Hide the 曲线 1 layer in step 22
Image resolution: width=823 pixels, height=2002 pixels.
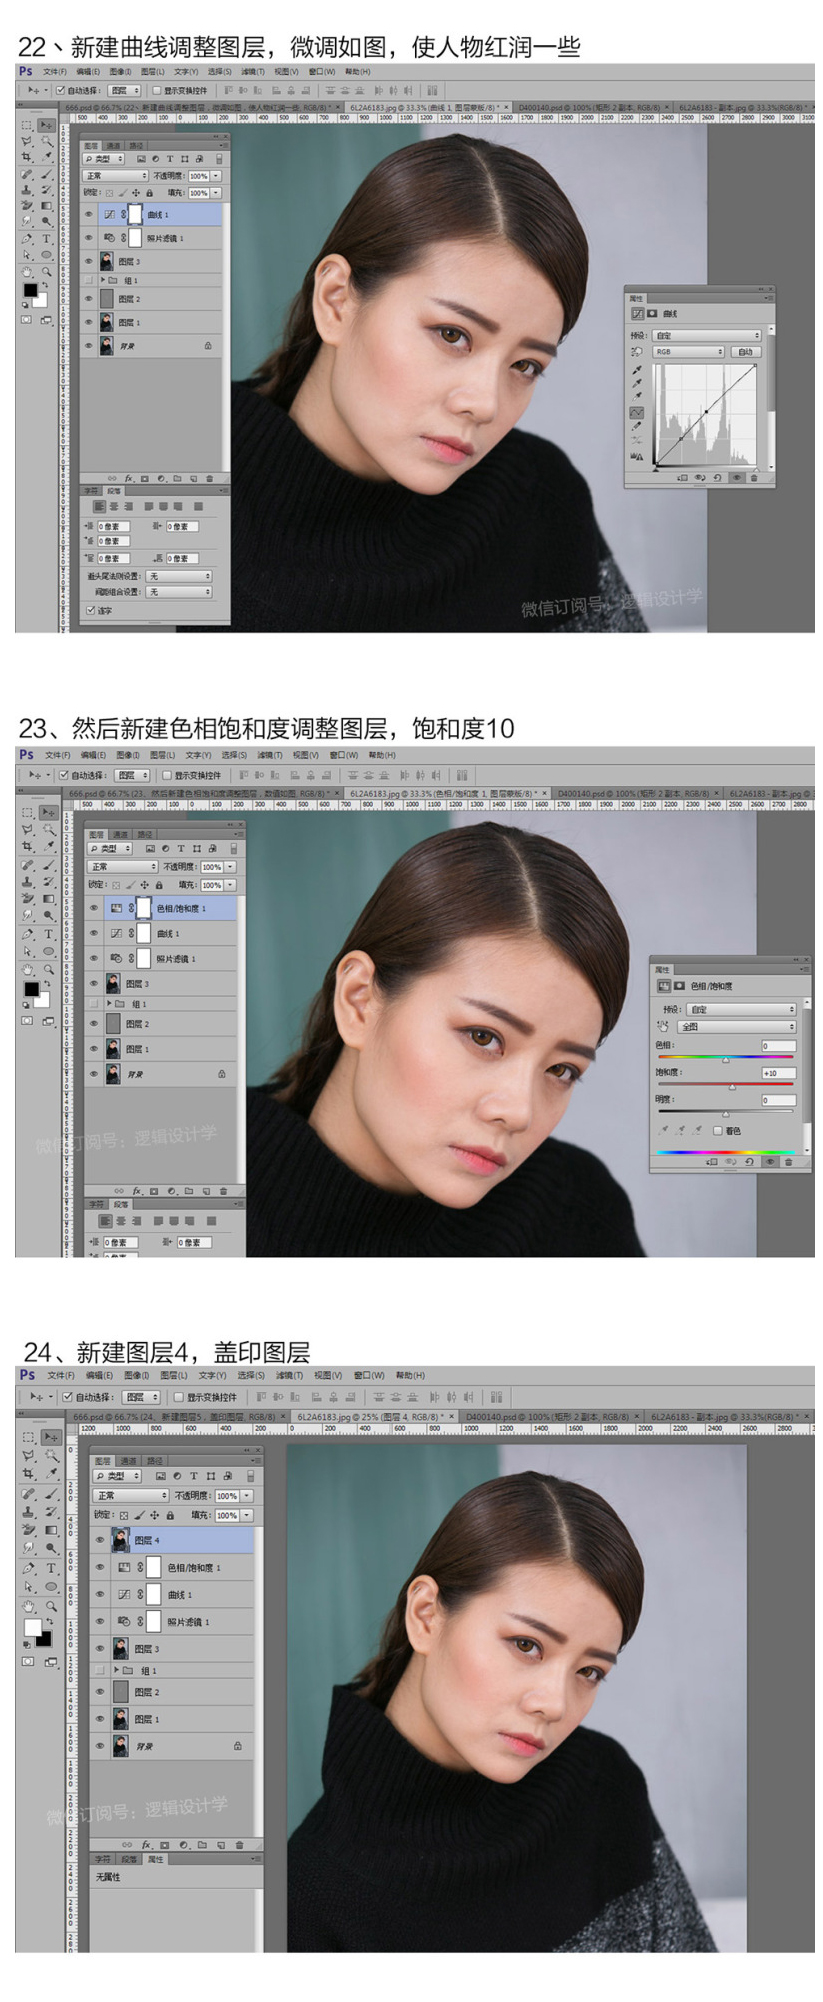89,215
